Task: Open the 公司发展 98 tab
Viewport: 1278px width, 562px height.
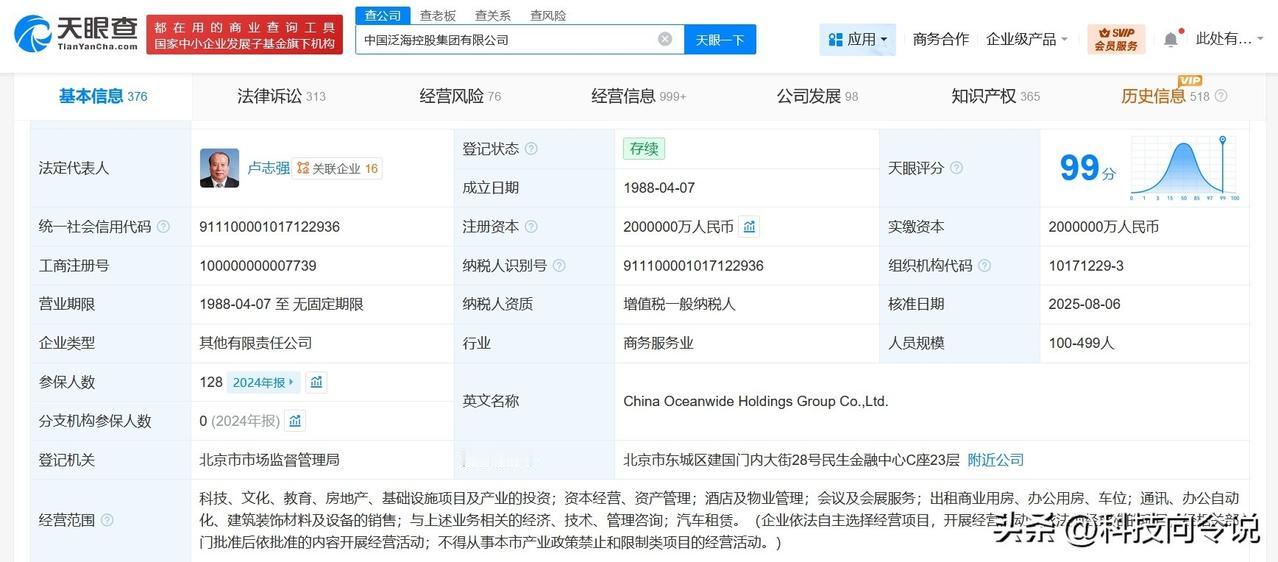Action: click(817, 96)
